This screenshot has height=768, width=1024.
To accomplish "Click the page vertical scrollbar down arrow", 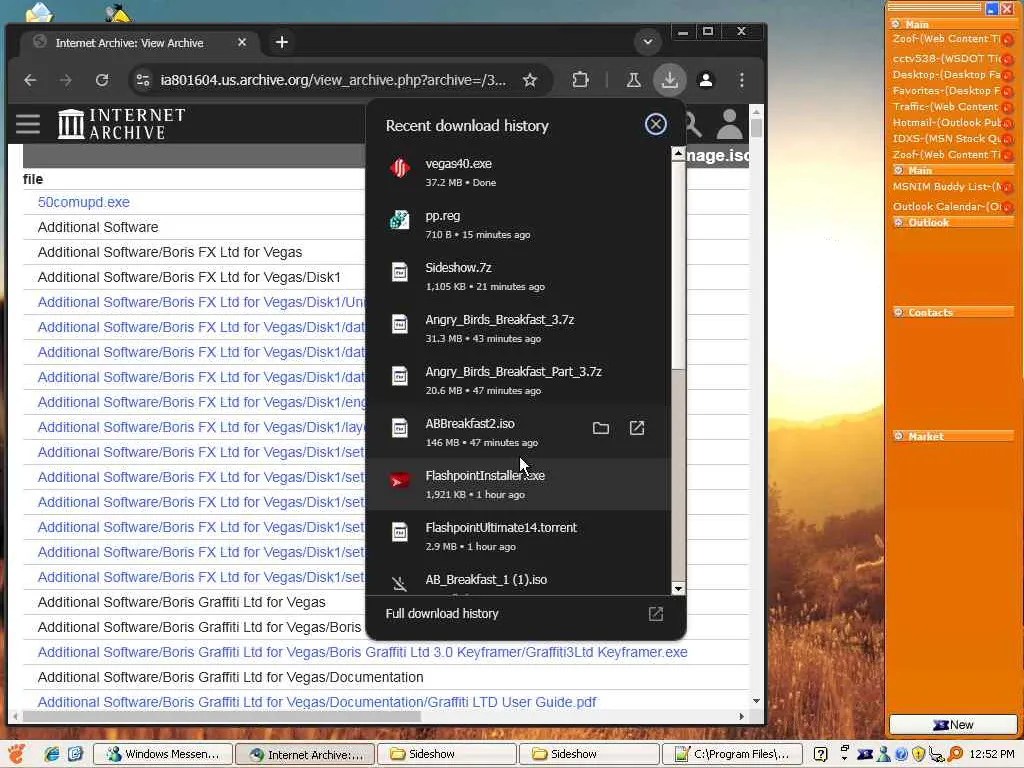I will point(756,701).
